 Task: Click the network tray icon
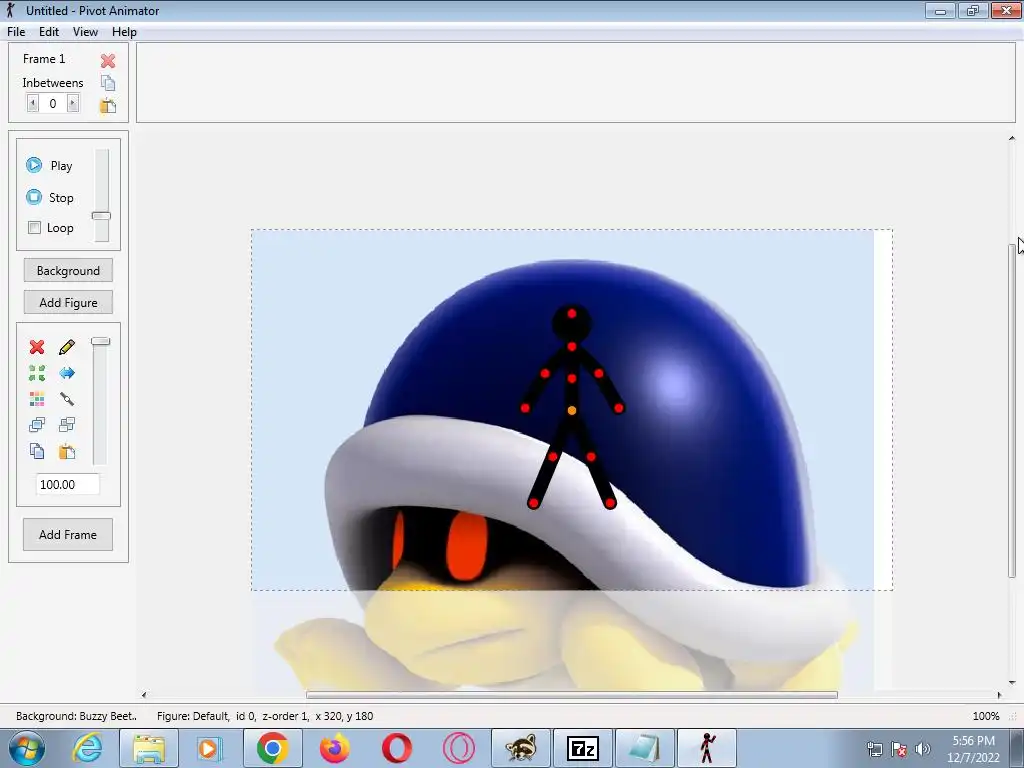[x=874, y=749]
